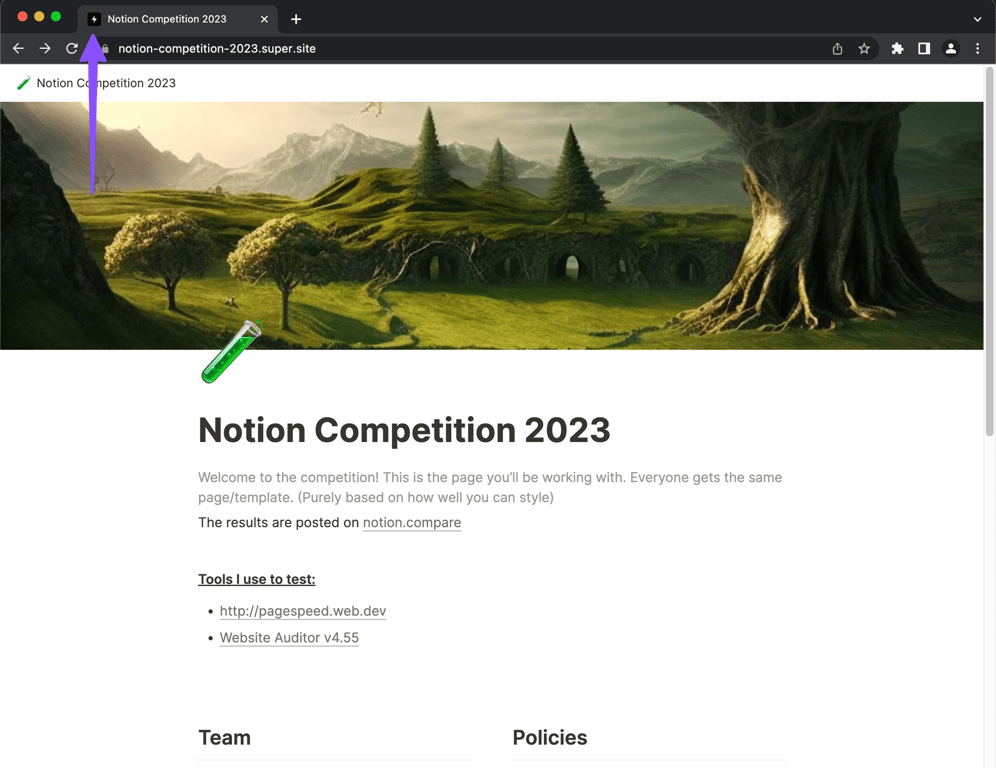Viewport: 996px width, 768px height.
Task: Click the Notion Competition 2023 page title
Action: [404, 430]
